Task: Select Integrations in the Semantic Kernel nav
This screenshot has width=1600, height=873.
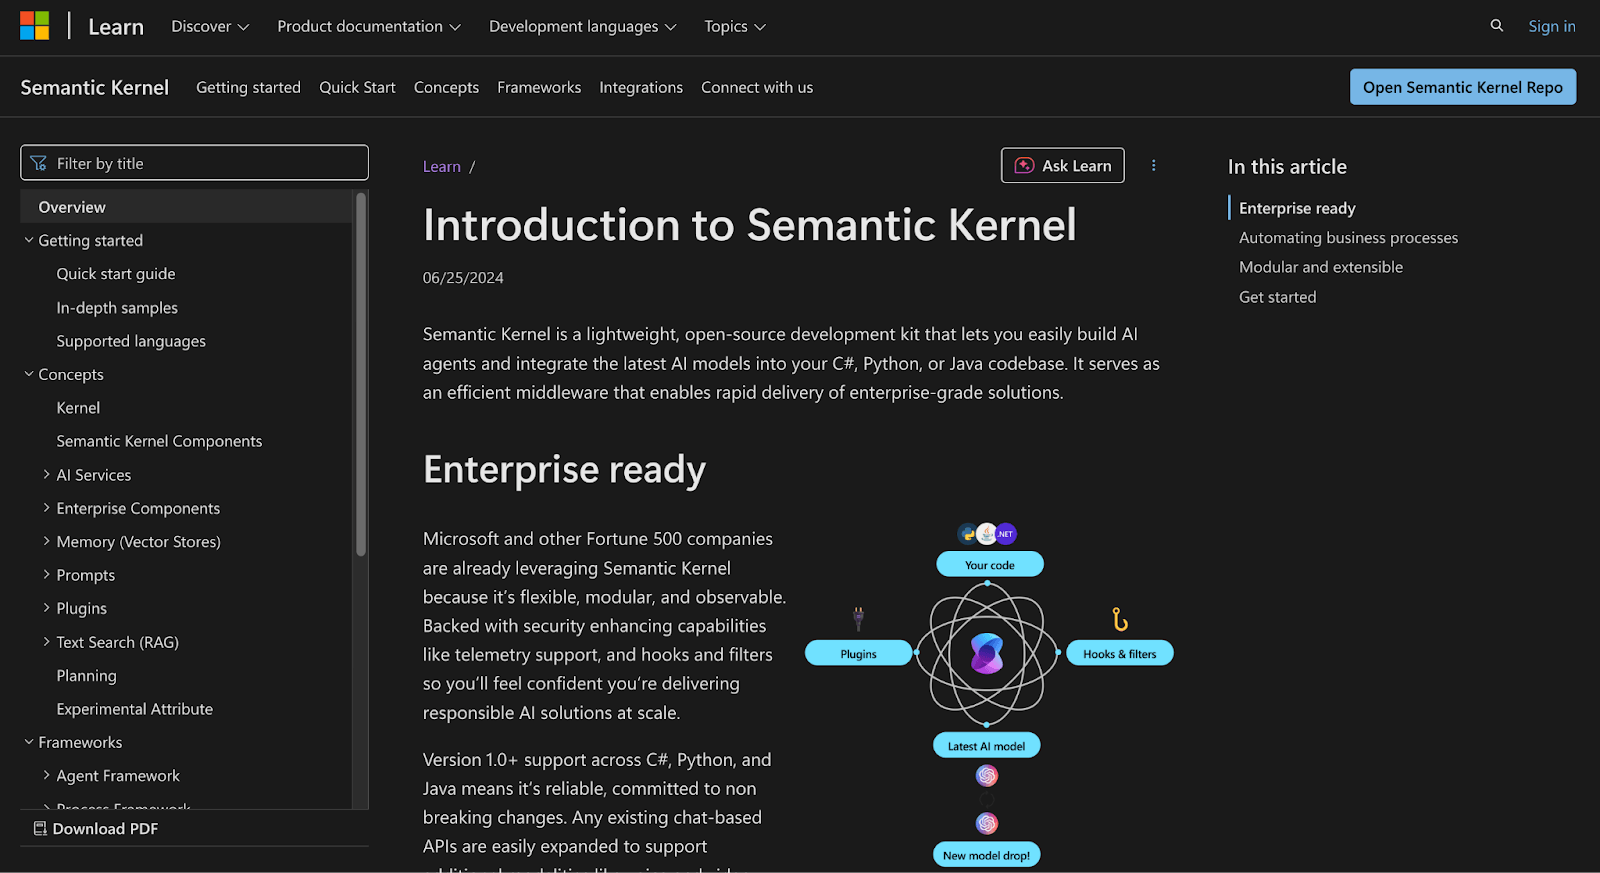Action: pos(640,88)
